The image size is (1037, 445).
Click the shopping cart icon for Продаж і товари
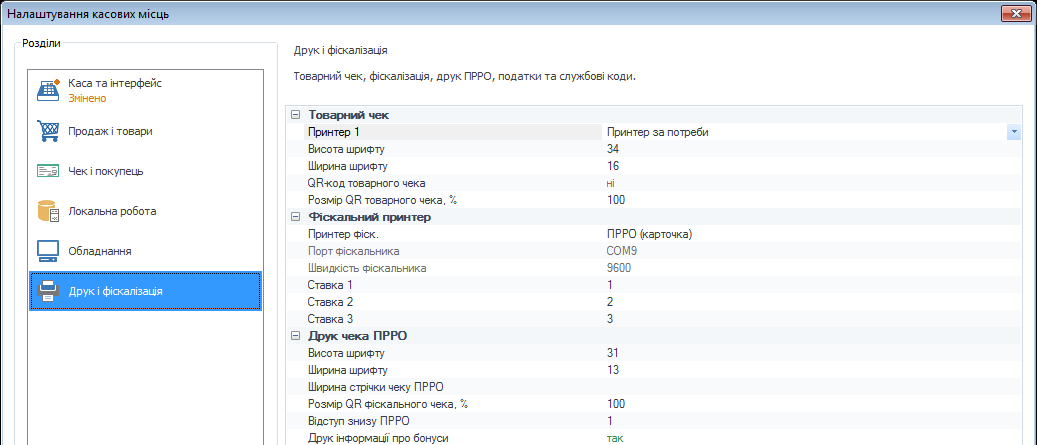tap(48, 131)
